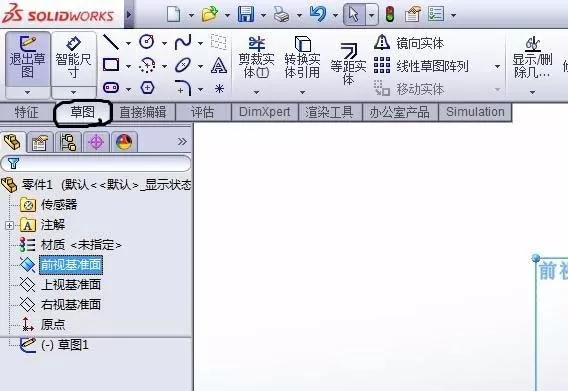The image size is (568, 391).
Task: Expand the SolidWorks menu arrow beside logo
Action: 129,14
